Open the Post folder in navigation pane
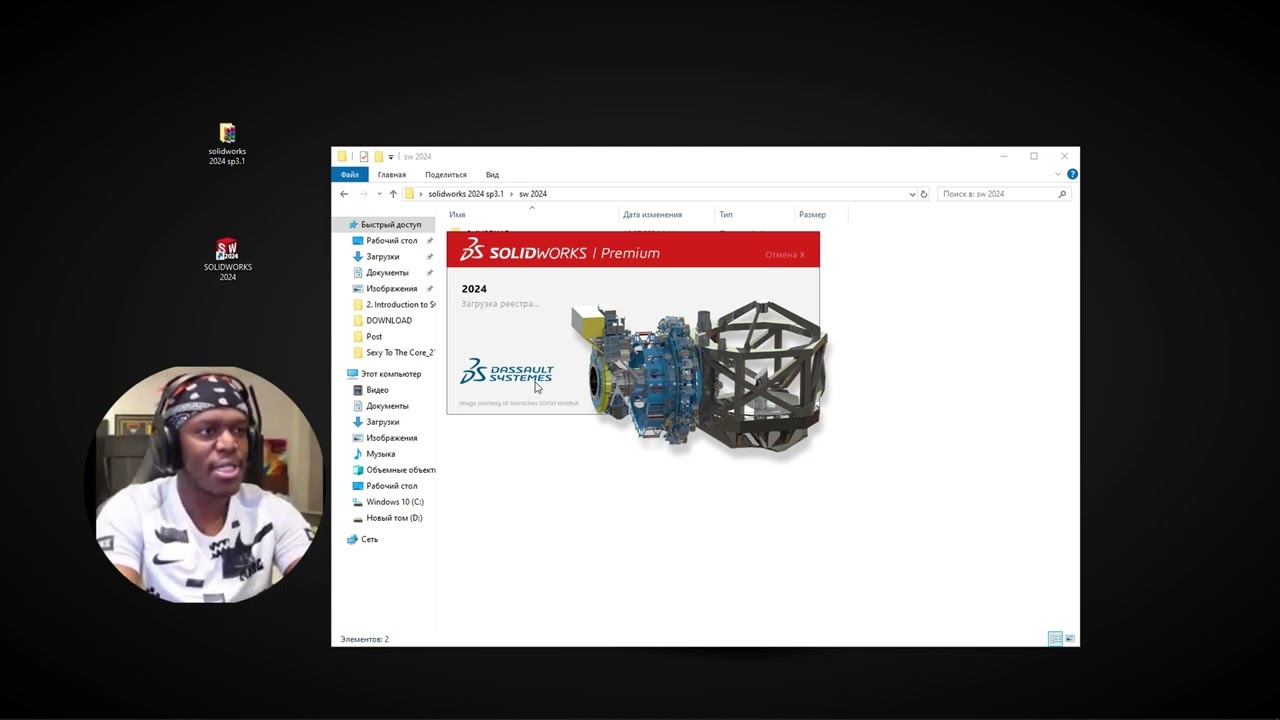The height and width of the screenshot is (720, 1280). (x=374, y=337)
